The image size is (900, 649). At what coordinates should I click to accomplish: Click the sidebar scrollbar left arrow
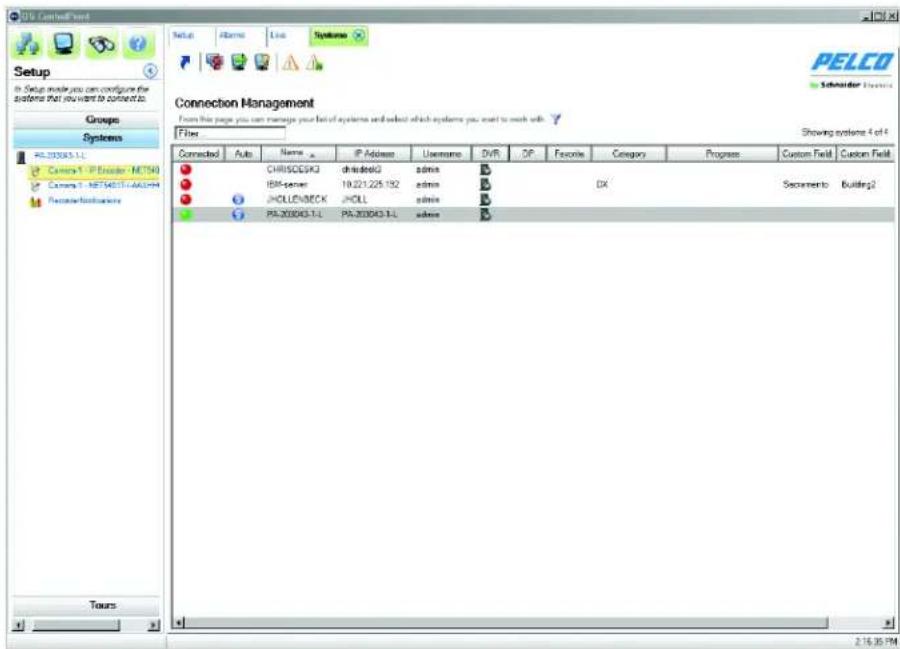pos(18,625)
